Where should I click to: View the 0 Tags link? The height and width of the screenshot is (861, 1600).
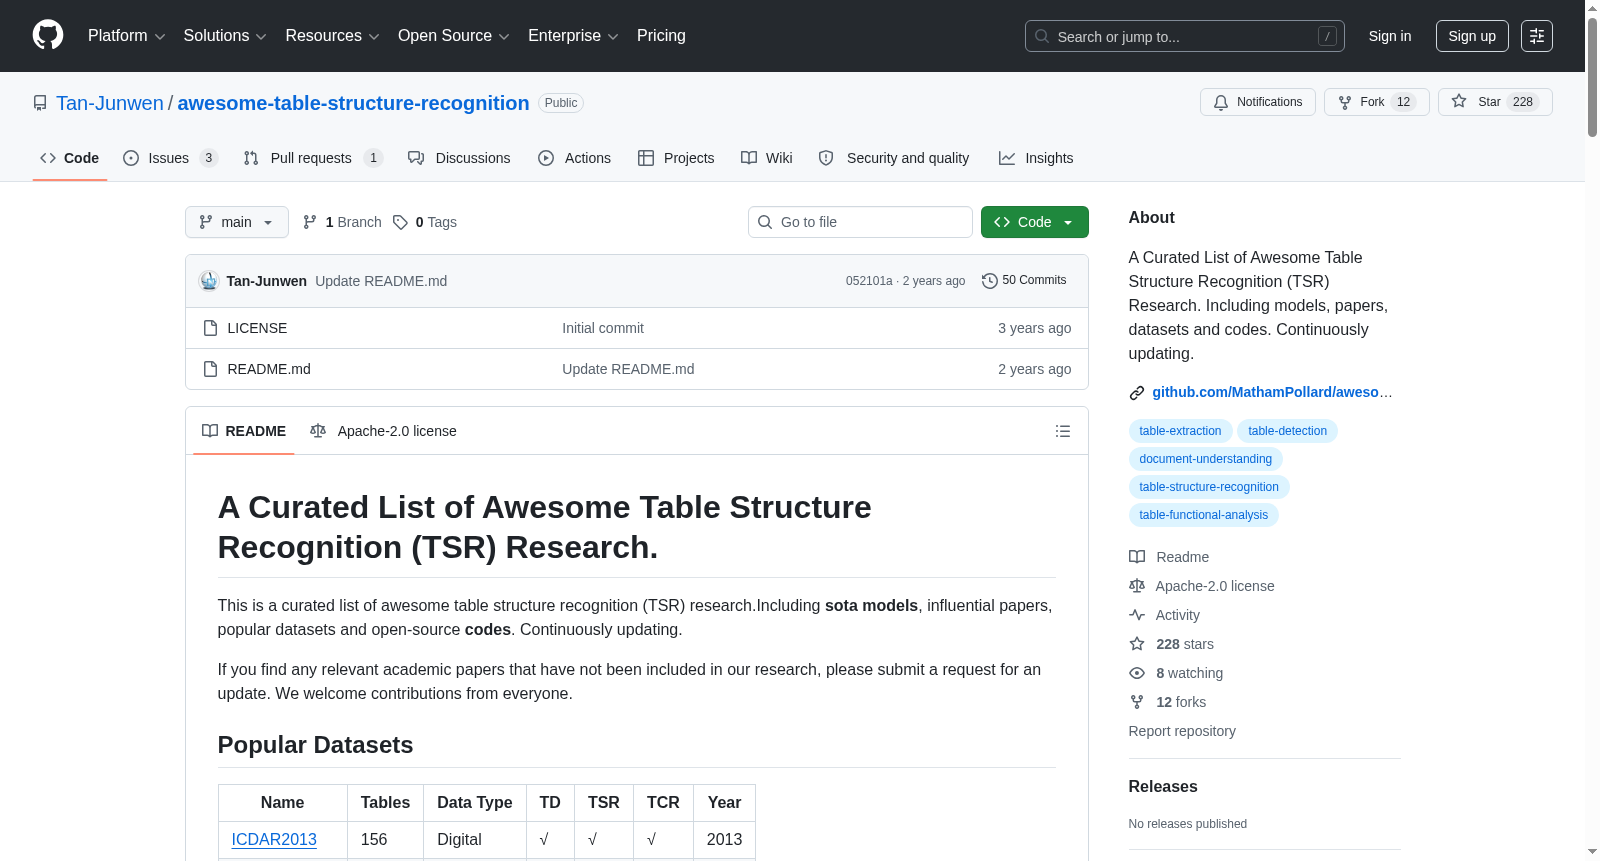(x=425, y=222)
